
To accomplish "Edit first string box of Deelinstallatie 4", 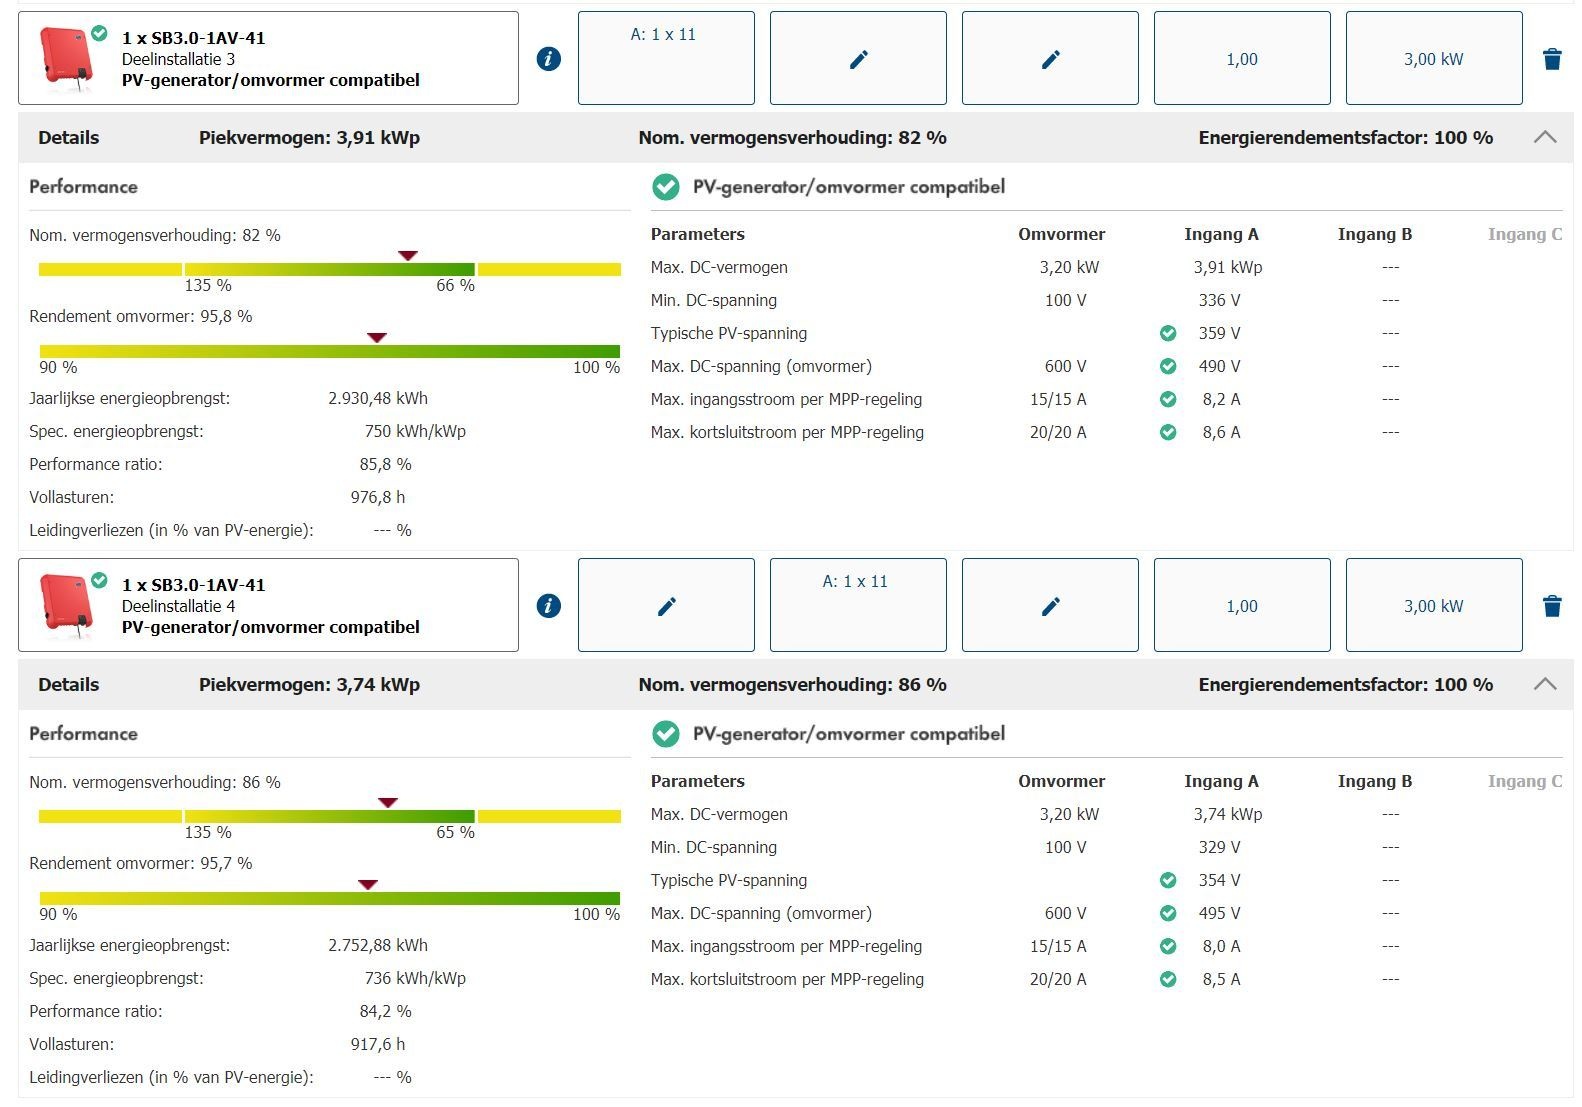I will (x=666, y=606).
